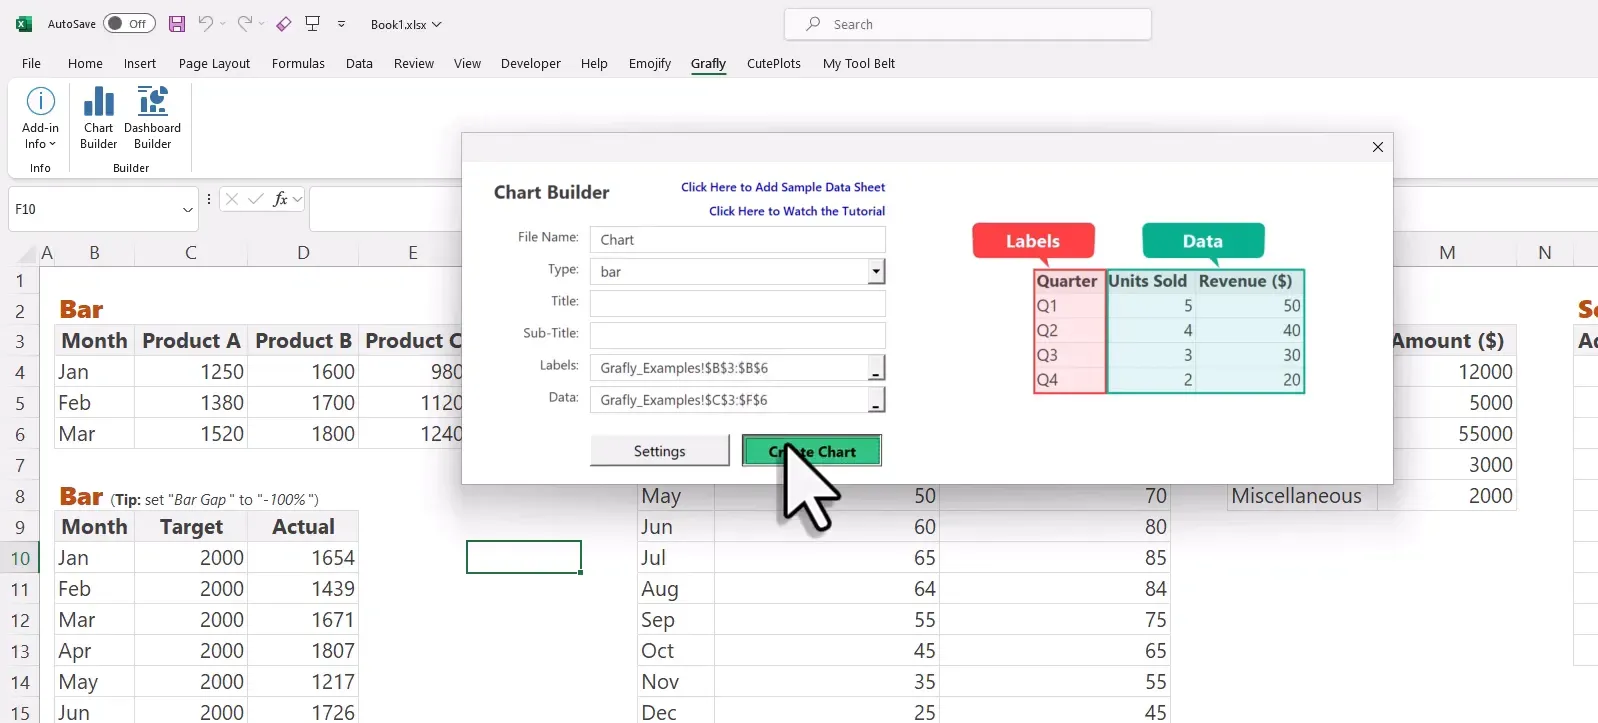Open the View tab
The height and width of the screenshot is (723, 1598).
(x=467, y=63)
